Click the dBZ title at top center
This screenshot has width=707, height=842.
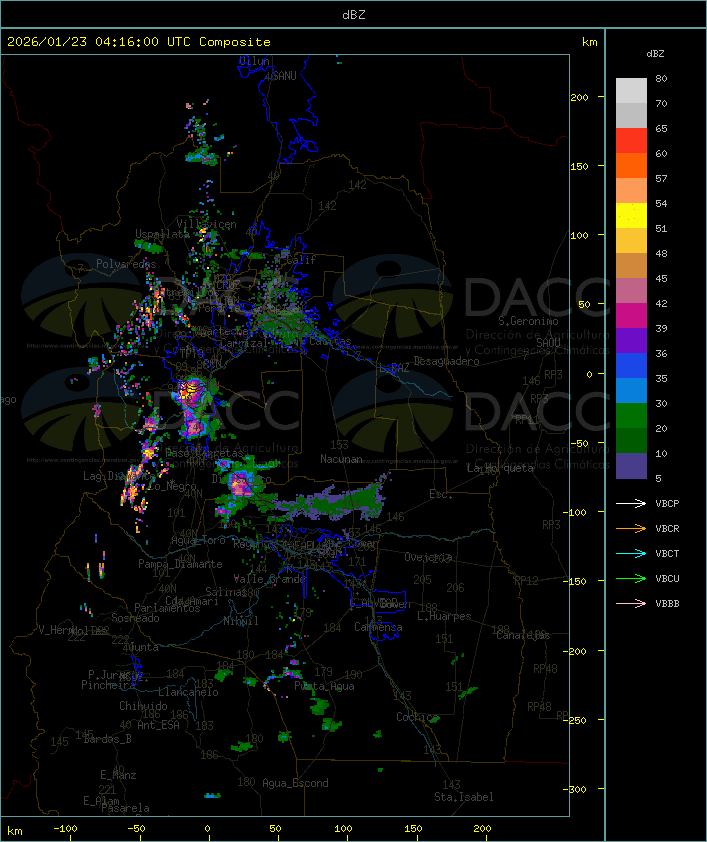click(x=353, y=14)
